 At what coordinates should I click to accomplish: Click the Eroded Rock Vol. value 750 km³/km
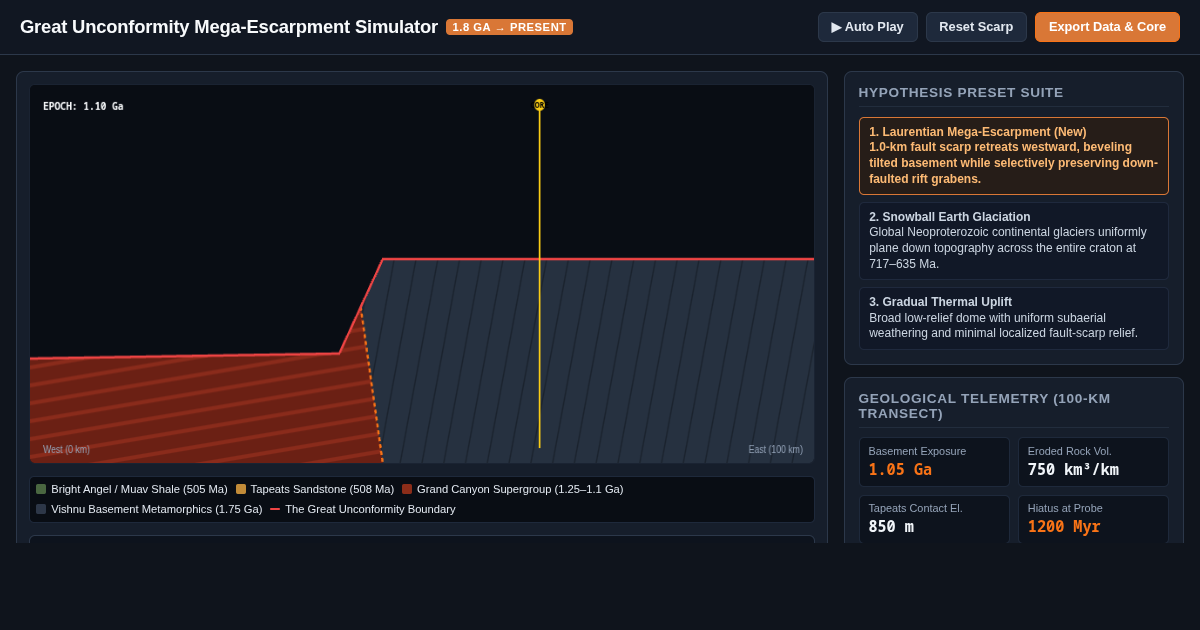1073,470
